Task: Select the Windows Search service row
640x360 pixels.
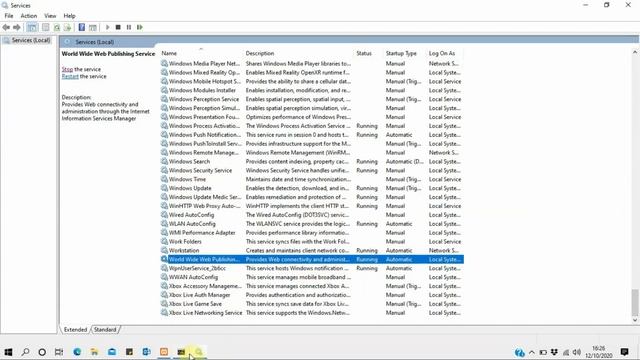Action: point(312,162)
